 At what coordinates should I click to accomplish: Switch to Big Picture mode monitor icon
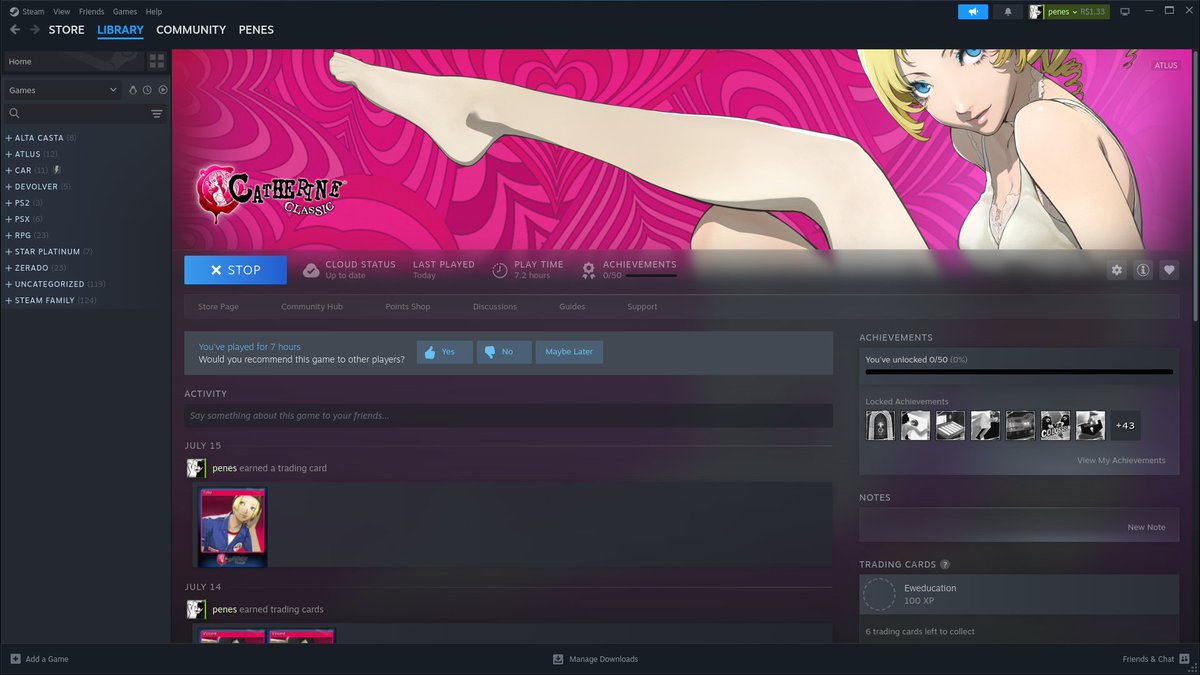(1125, 12)
